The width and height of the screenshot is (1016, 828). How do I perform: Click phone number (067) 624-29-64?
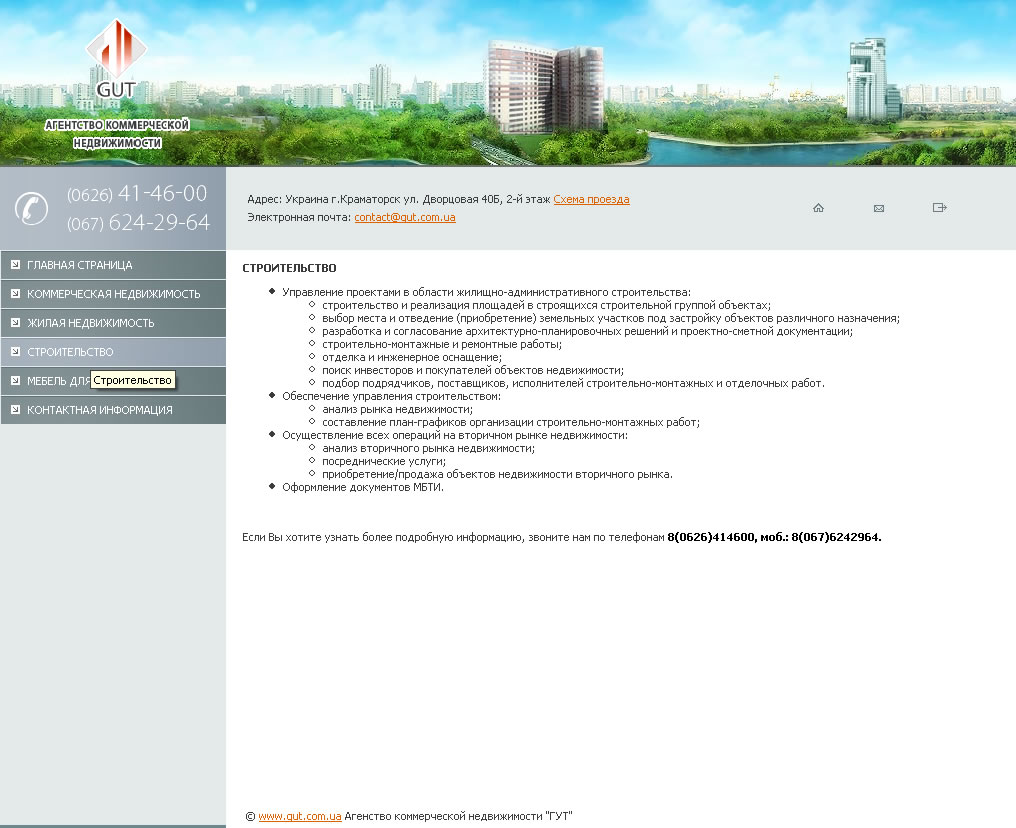click(138, 222)
